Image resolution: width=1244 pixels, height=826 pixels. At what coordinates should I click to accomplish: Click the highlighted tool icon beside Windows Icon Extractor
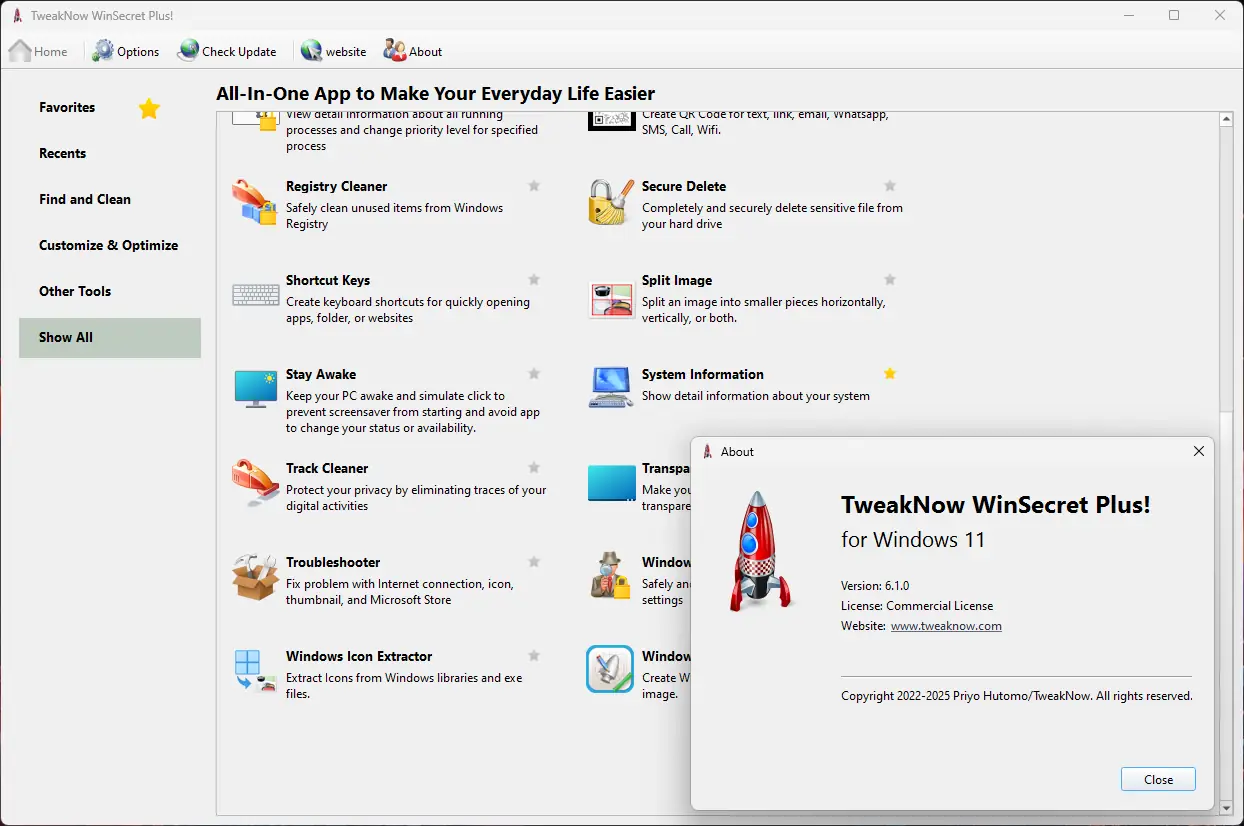610,669
